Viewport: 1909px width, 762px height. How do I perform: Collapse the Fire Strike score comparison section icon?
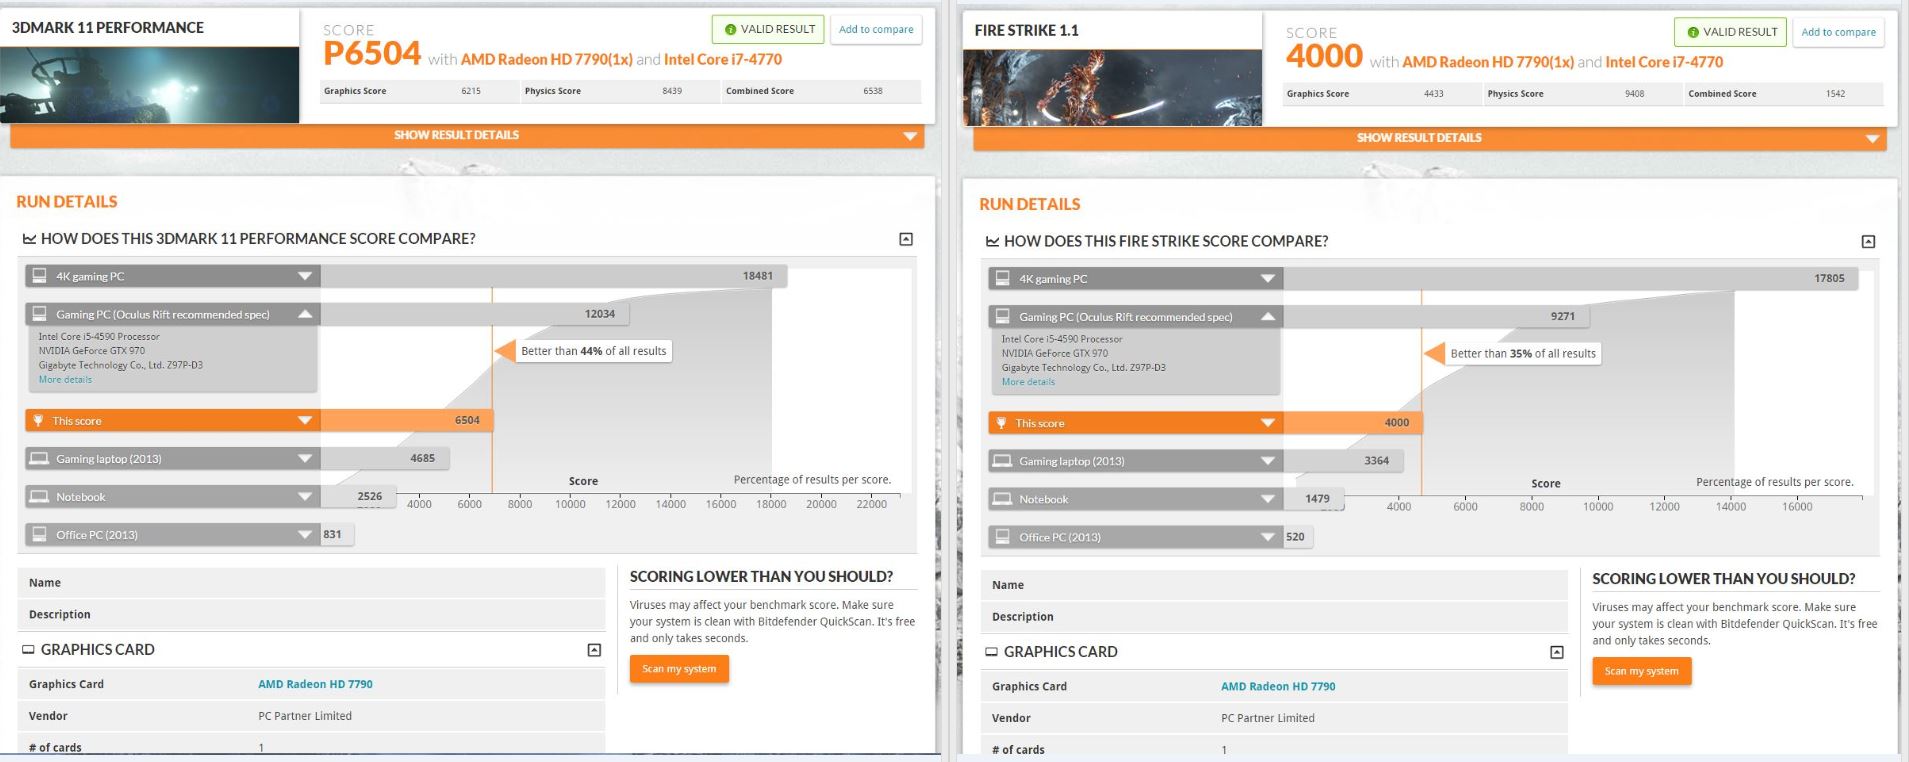click(x=1868, y=242)
